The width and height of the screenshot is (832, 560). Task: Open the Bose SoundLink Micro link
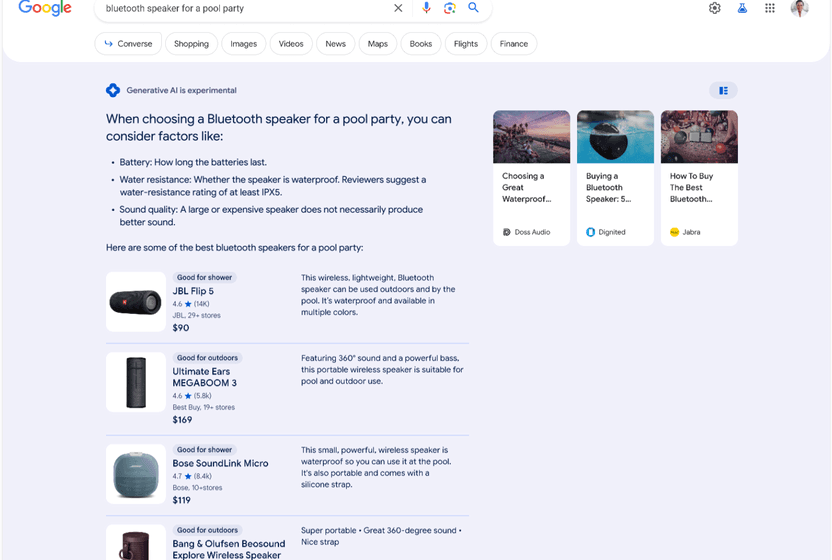tap(220, 463)
